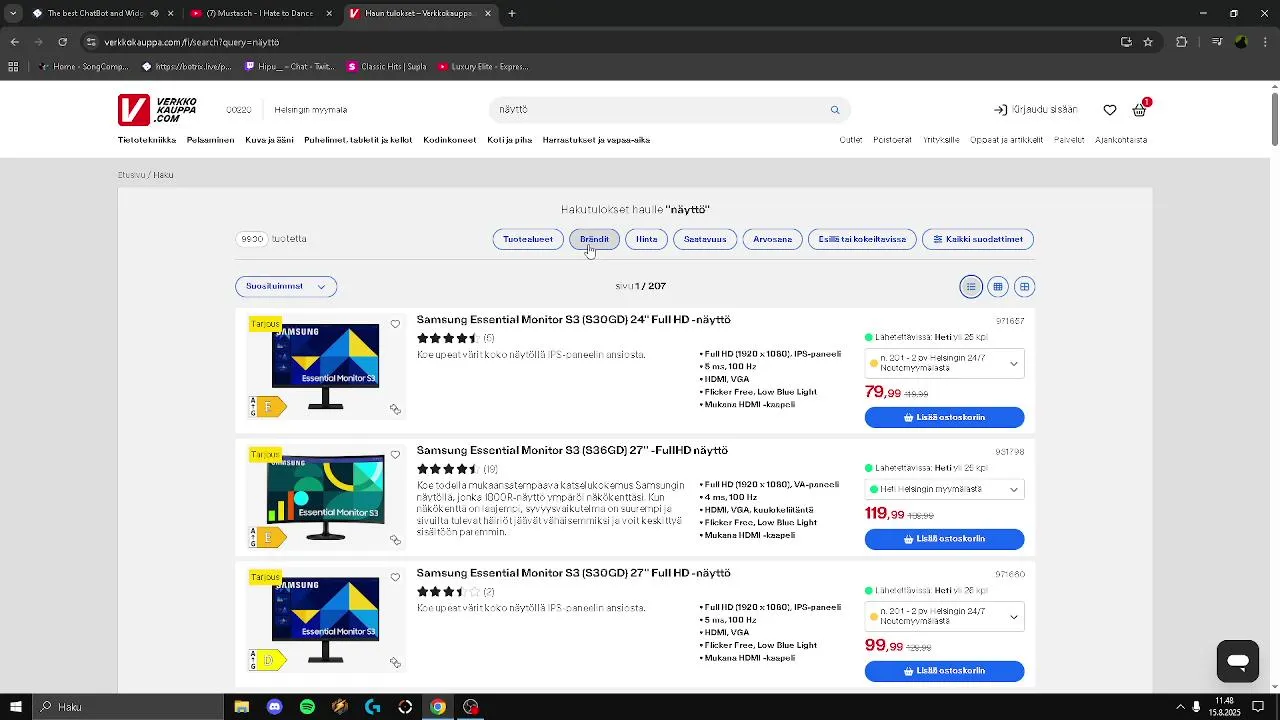
Task: Open the Outlet link
Action: click(x=851, y=140)
